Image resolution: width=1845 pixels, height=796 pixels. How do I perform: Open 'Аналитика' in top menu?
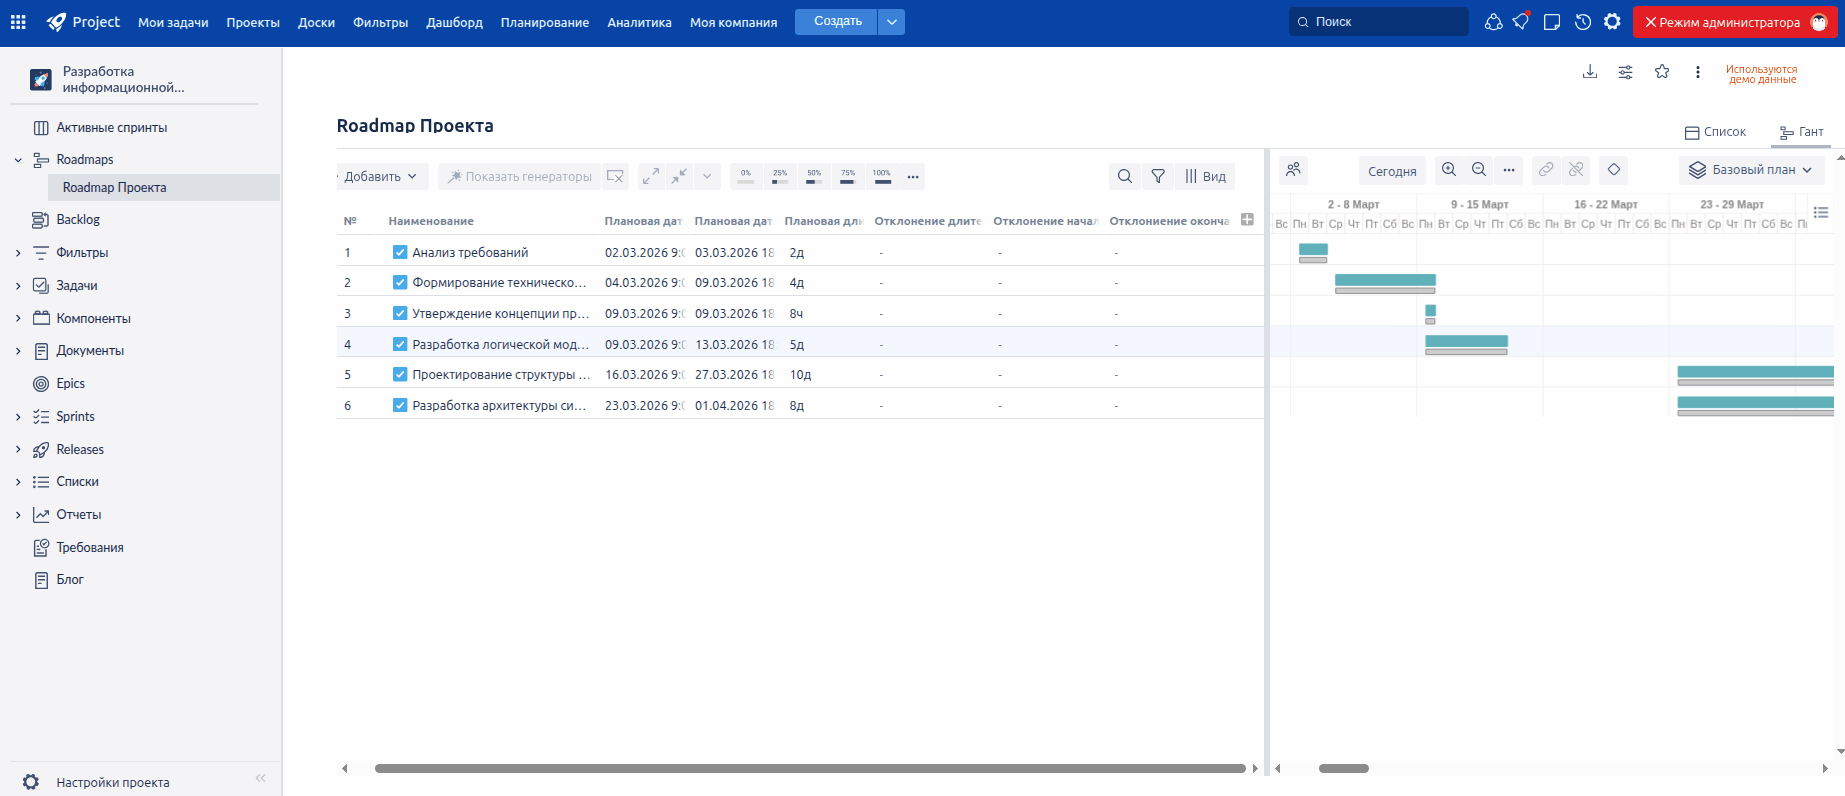coord(639,22)
